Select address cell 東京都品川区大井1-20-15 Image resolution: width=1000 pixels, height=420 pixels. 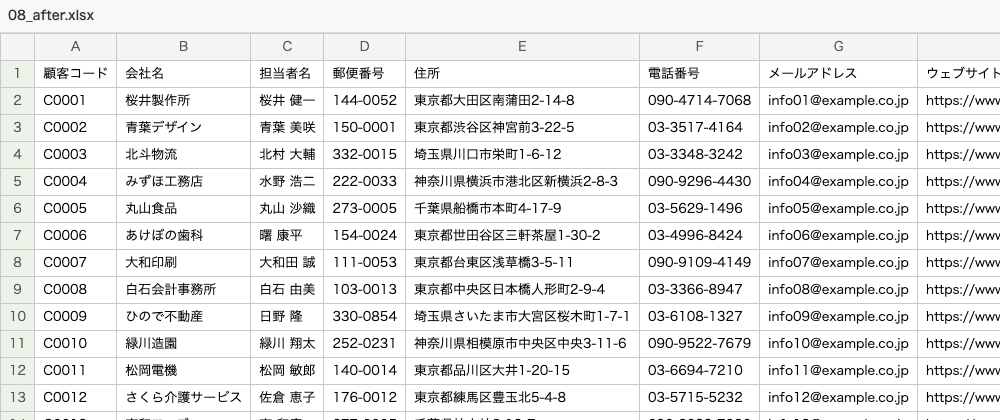pos(522,371)
